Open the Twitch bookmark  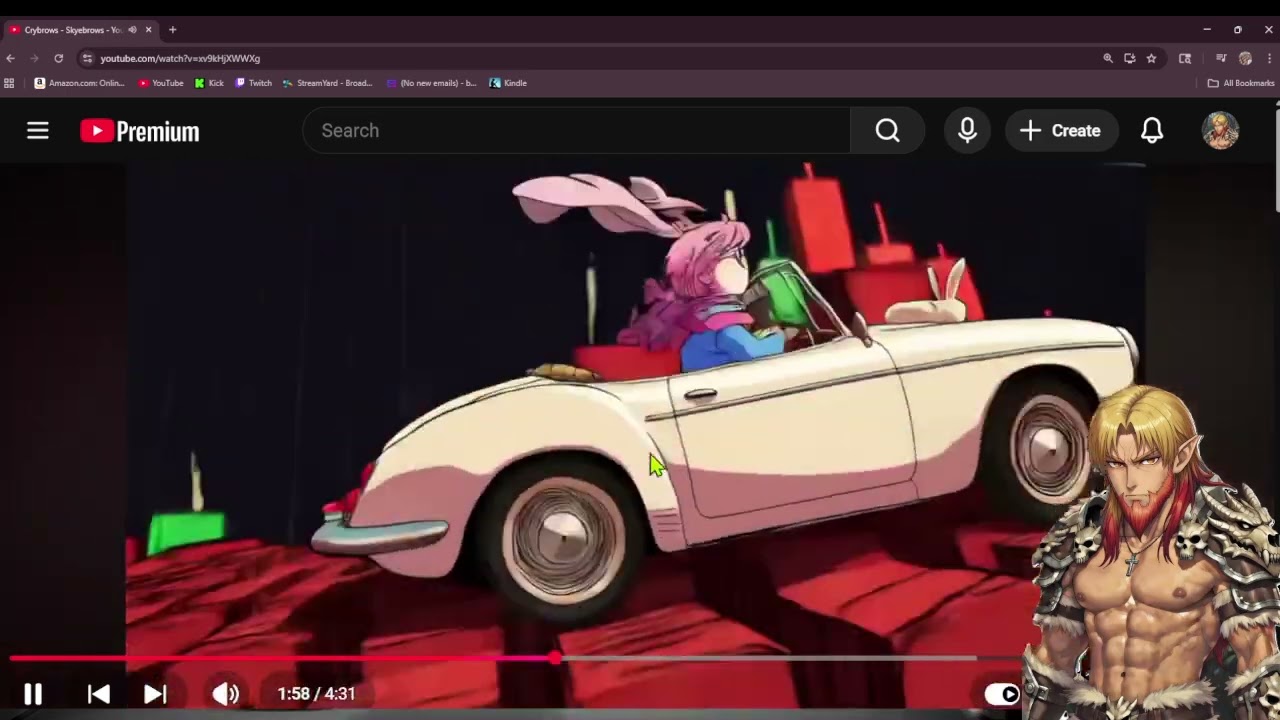click(254, 83)
